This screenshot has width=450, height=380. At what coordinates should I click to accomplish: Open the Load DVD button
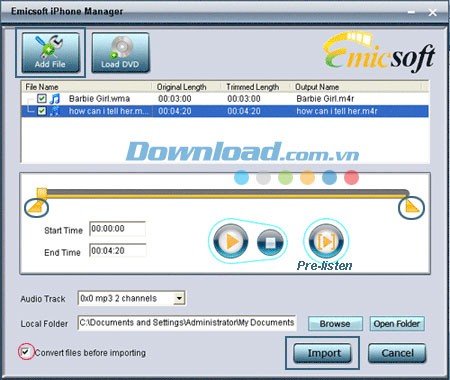pos(120,52)
